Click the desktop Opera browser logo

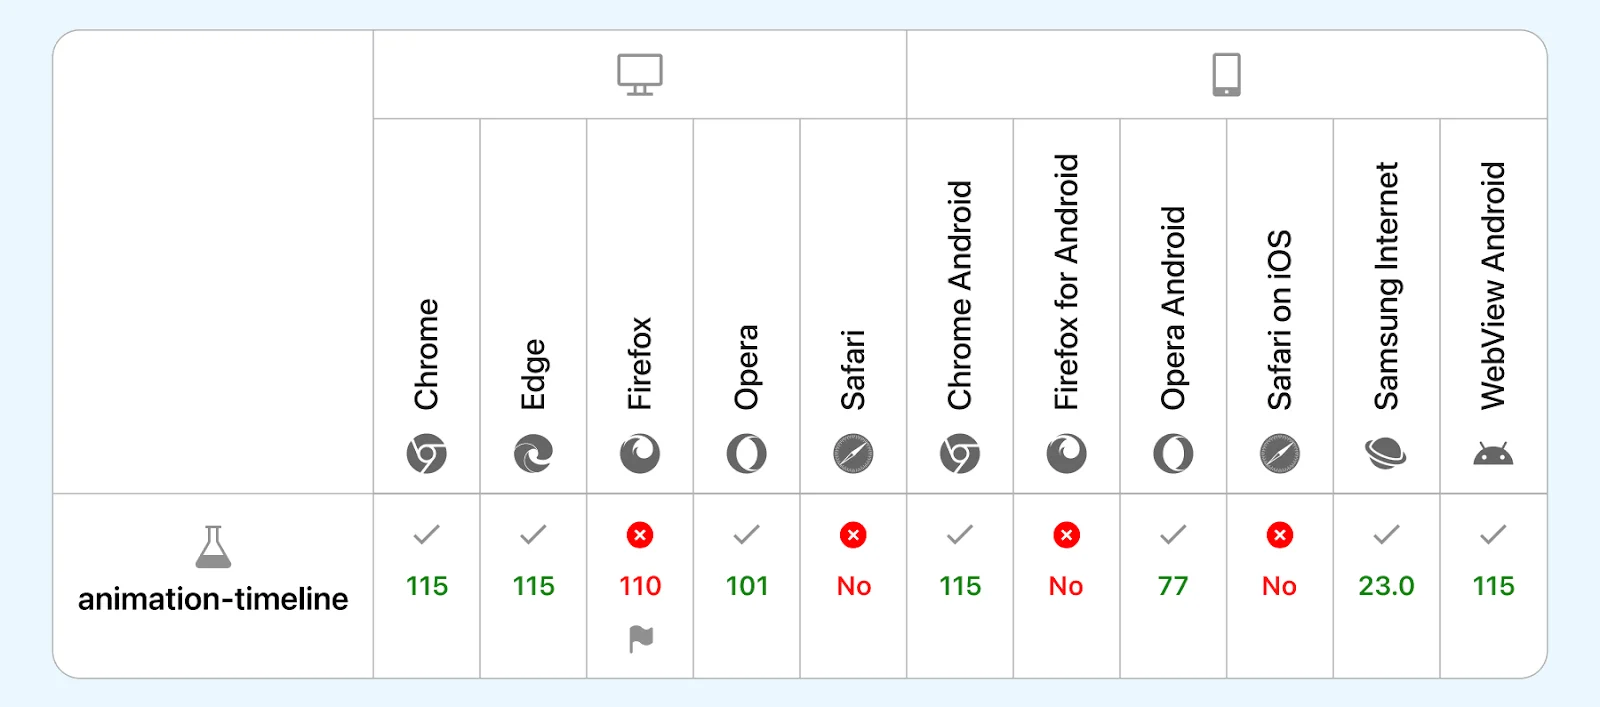point(747,454)
